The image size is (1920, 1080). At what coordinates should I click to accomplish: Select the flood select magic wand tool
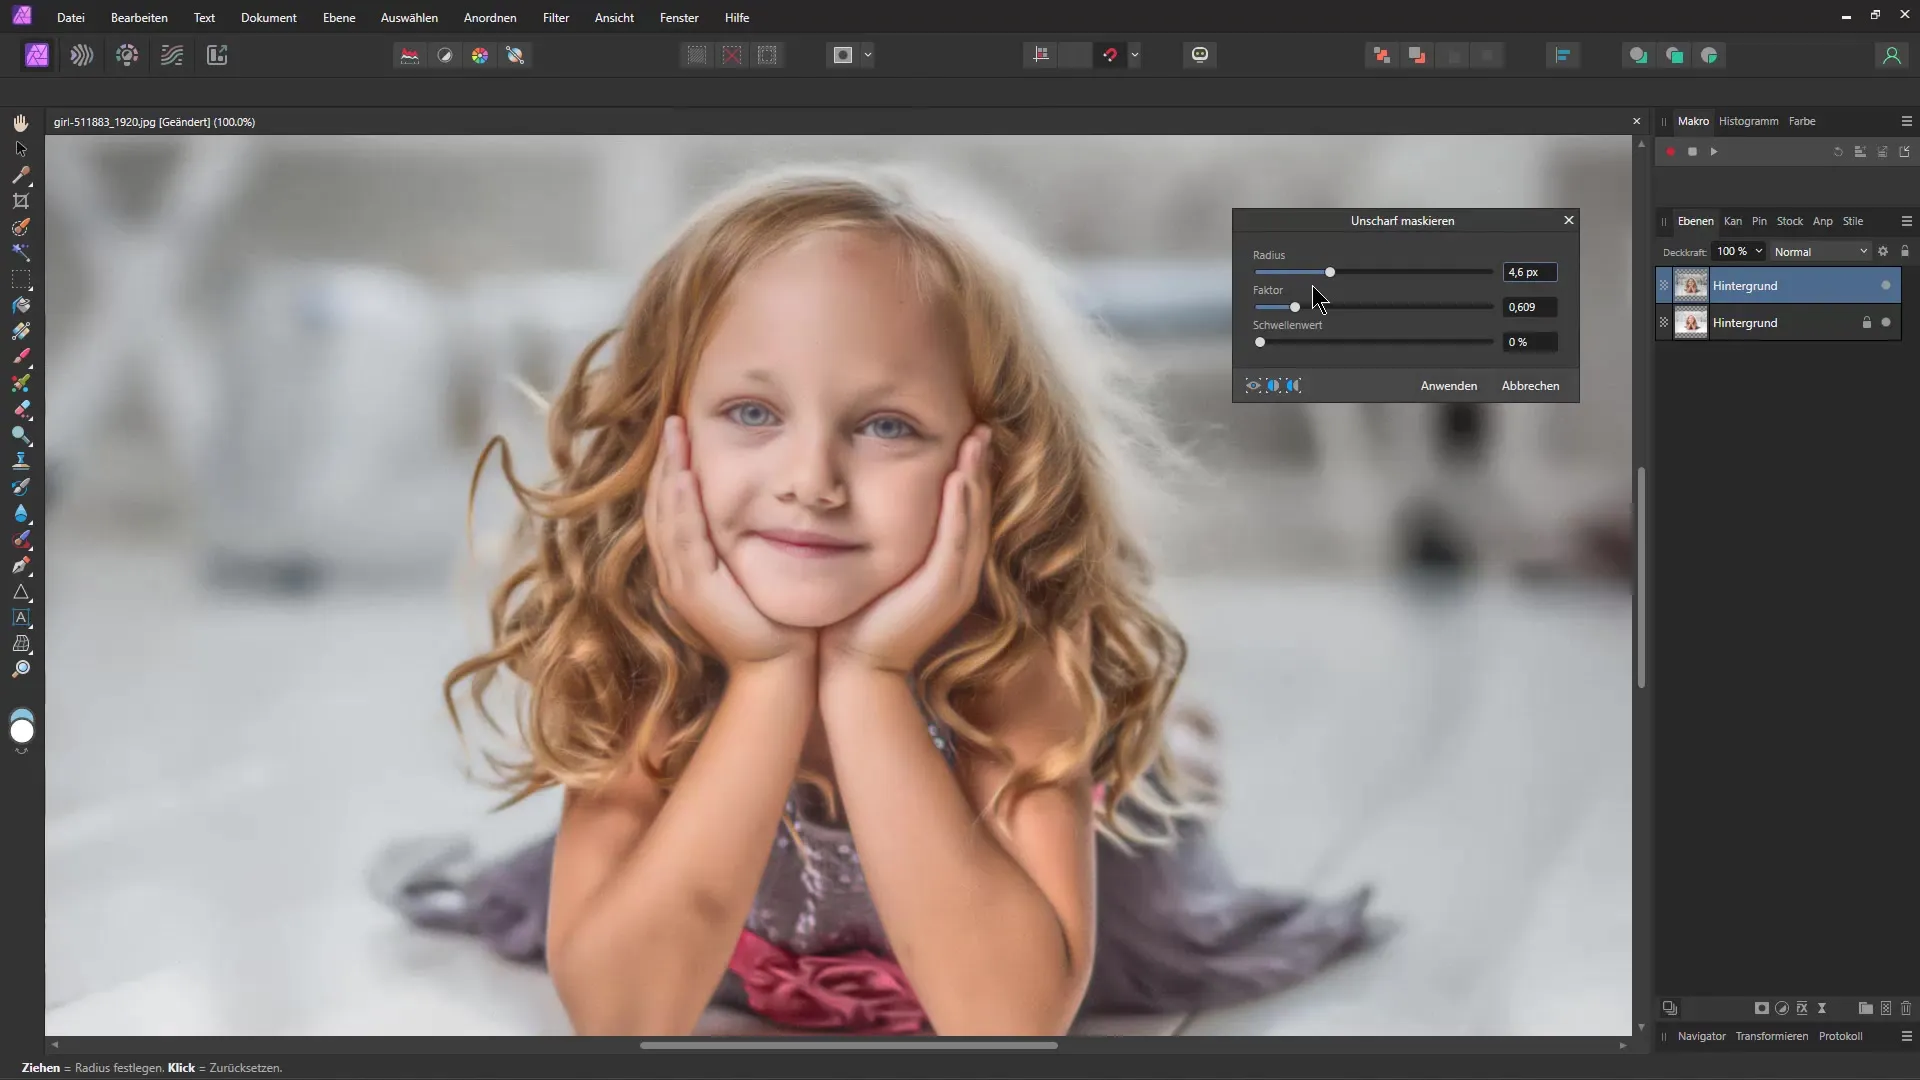21,253
